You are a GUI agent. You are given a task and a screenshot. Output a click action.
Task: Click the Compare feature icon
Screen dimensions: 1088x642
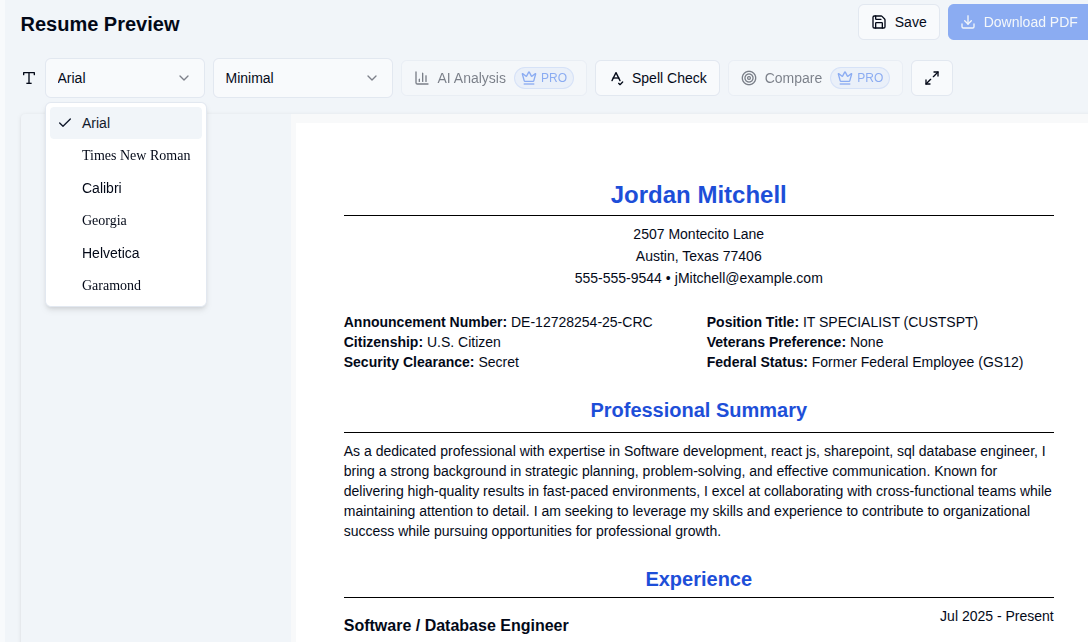pyautogui.click(x=749, y=77)
